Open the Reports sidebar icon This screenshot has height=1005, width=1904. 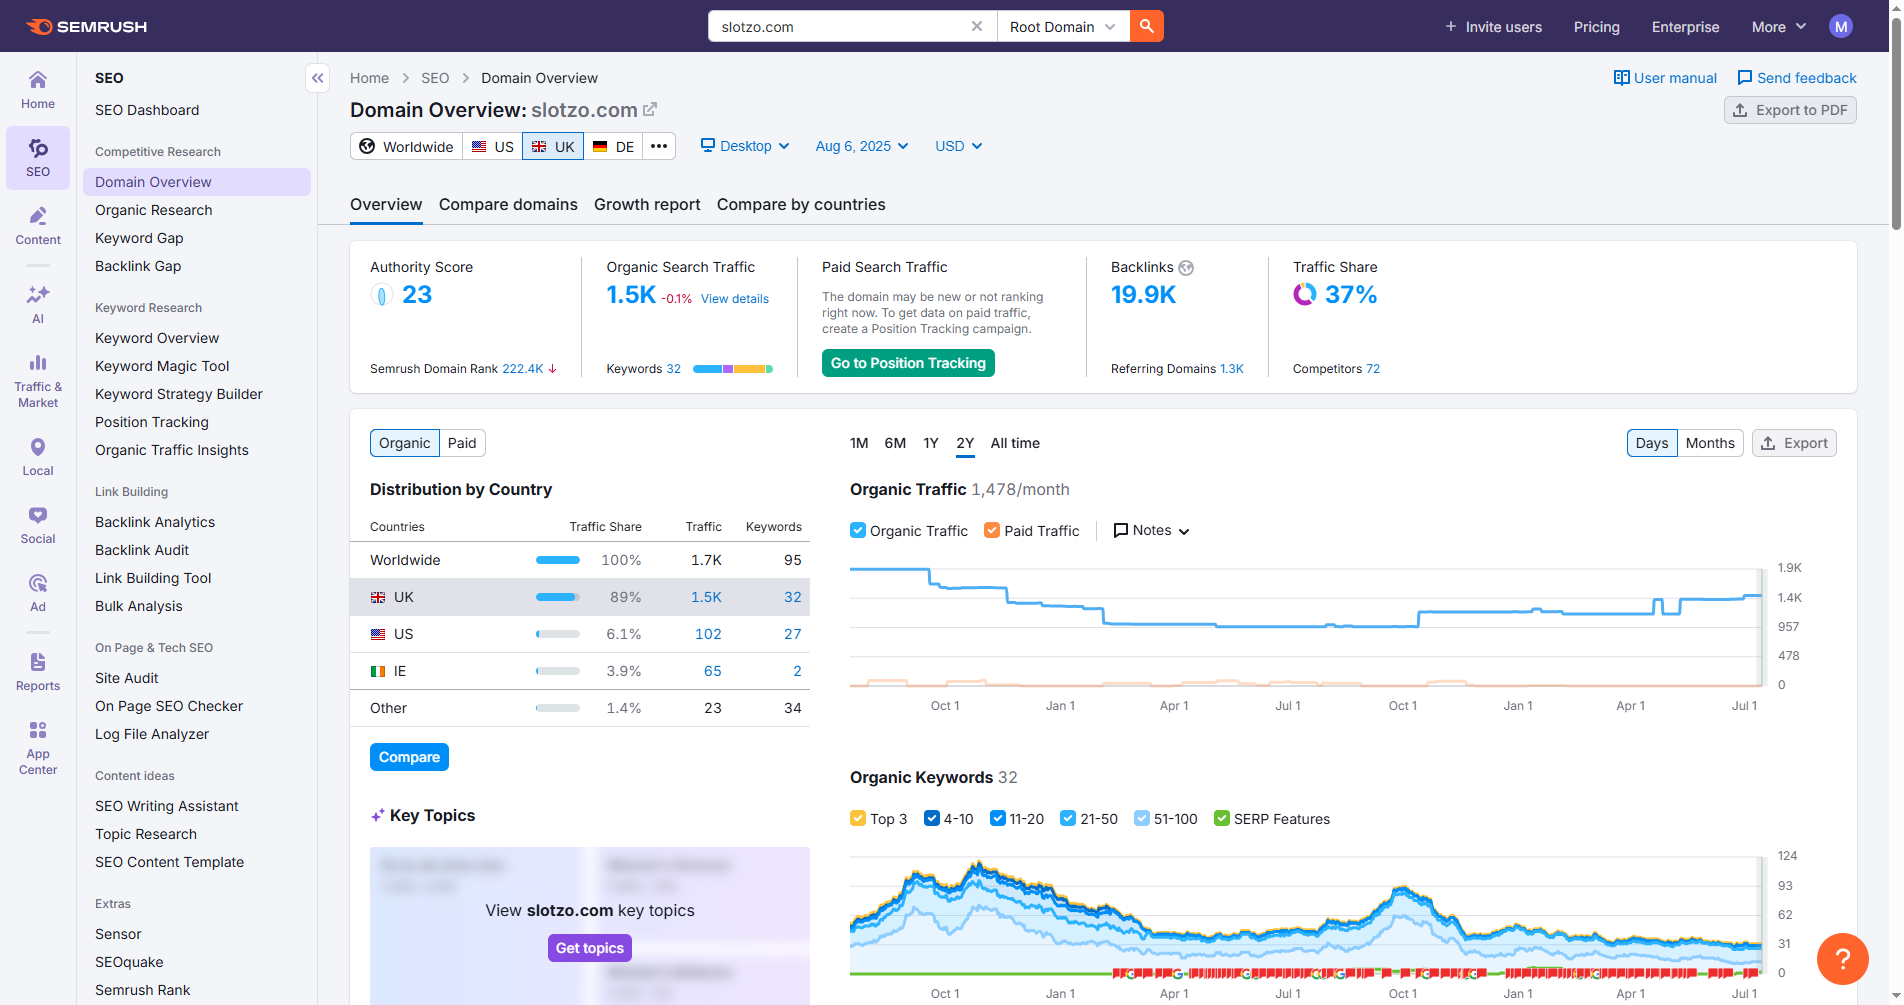coord(38,671)
